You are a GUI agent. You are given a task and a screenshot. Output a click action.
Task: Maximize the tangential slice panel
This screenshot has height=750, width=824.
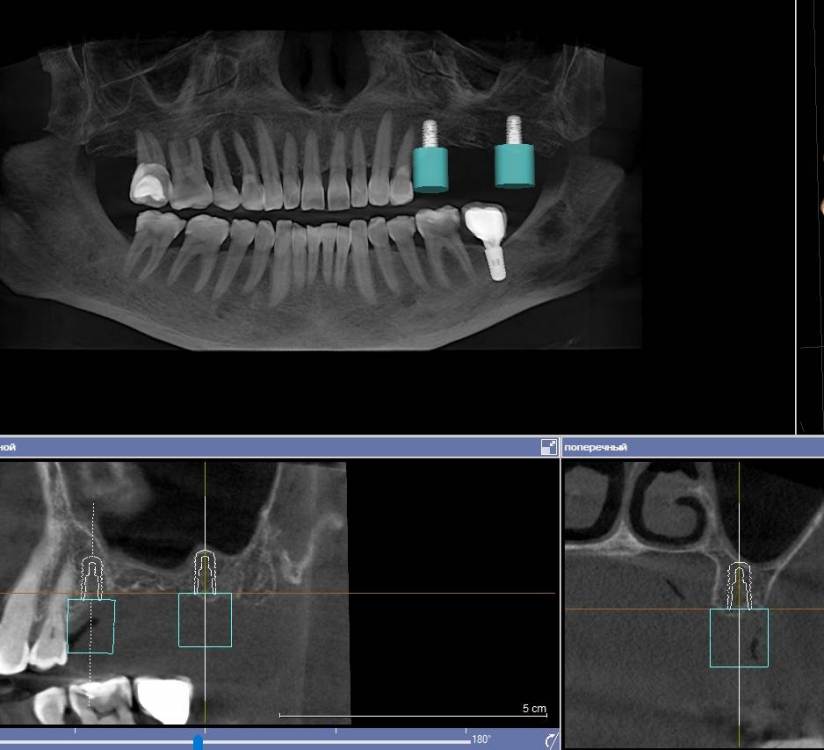[x=548, y=447]
